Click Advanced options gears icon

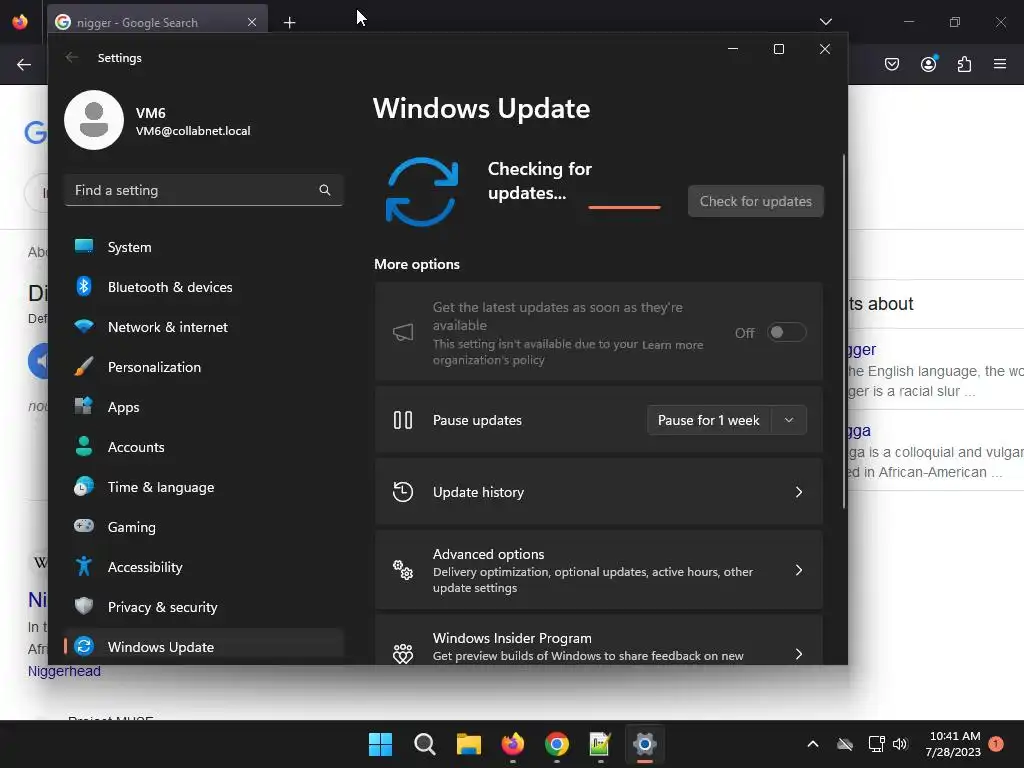pyautogui.click(x=403, y=570)
